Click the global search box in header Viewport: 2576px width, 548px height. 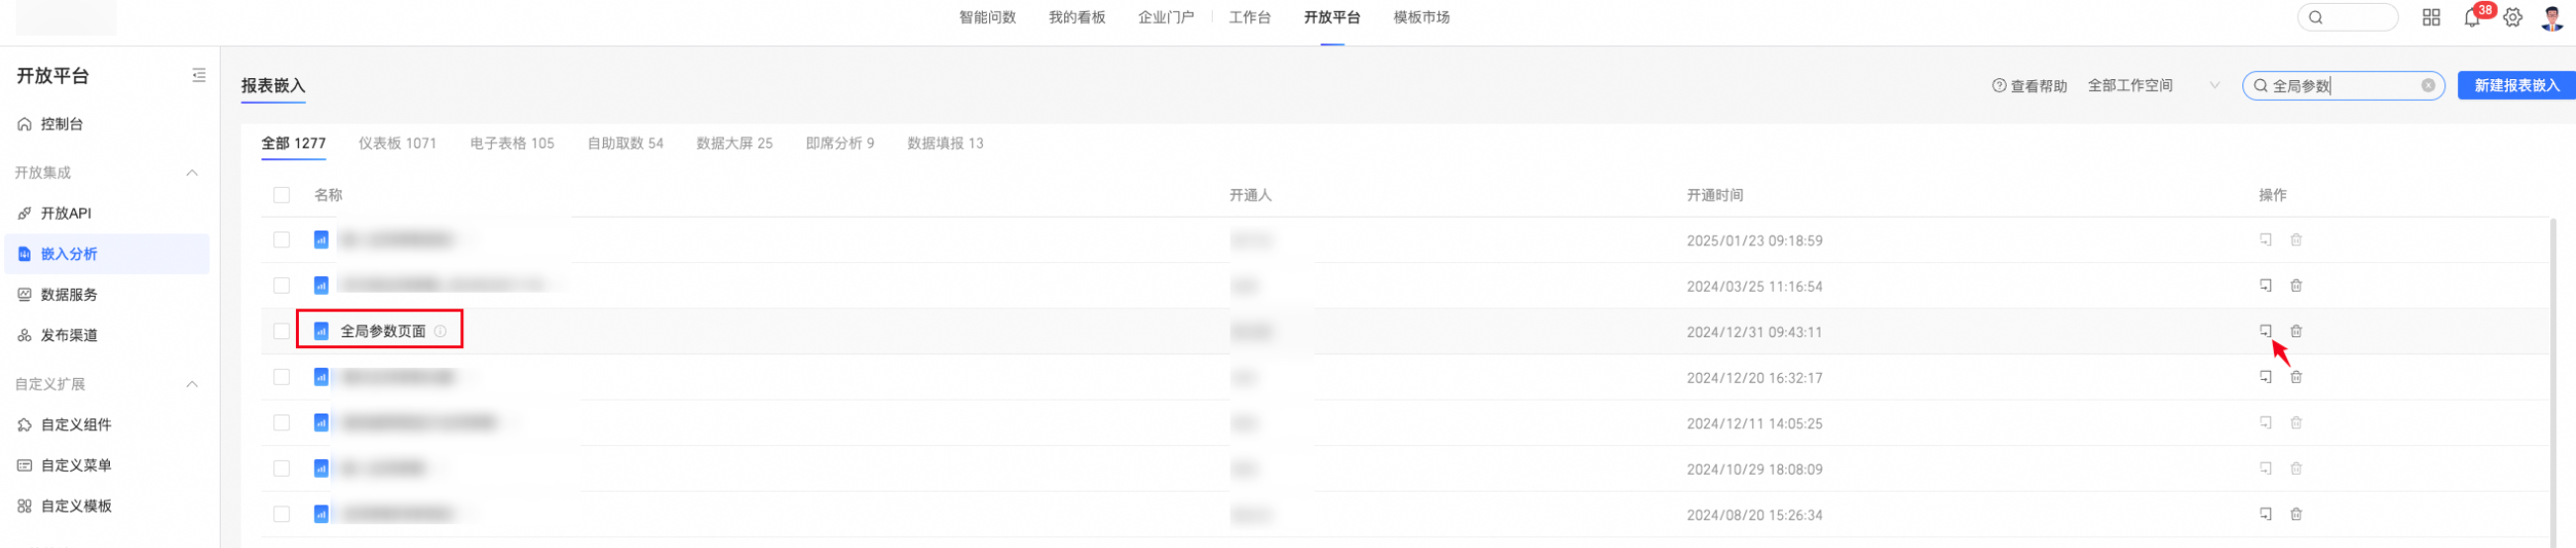click(2347, 18)
